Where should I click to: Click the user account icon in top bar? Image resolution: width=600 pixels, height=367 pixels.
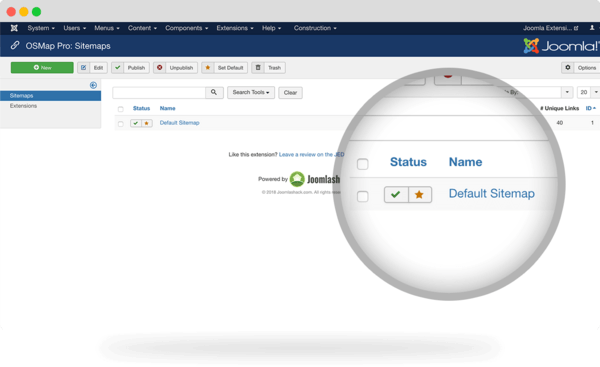pos(592,28)
